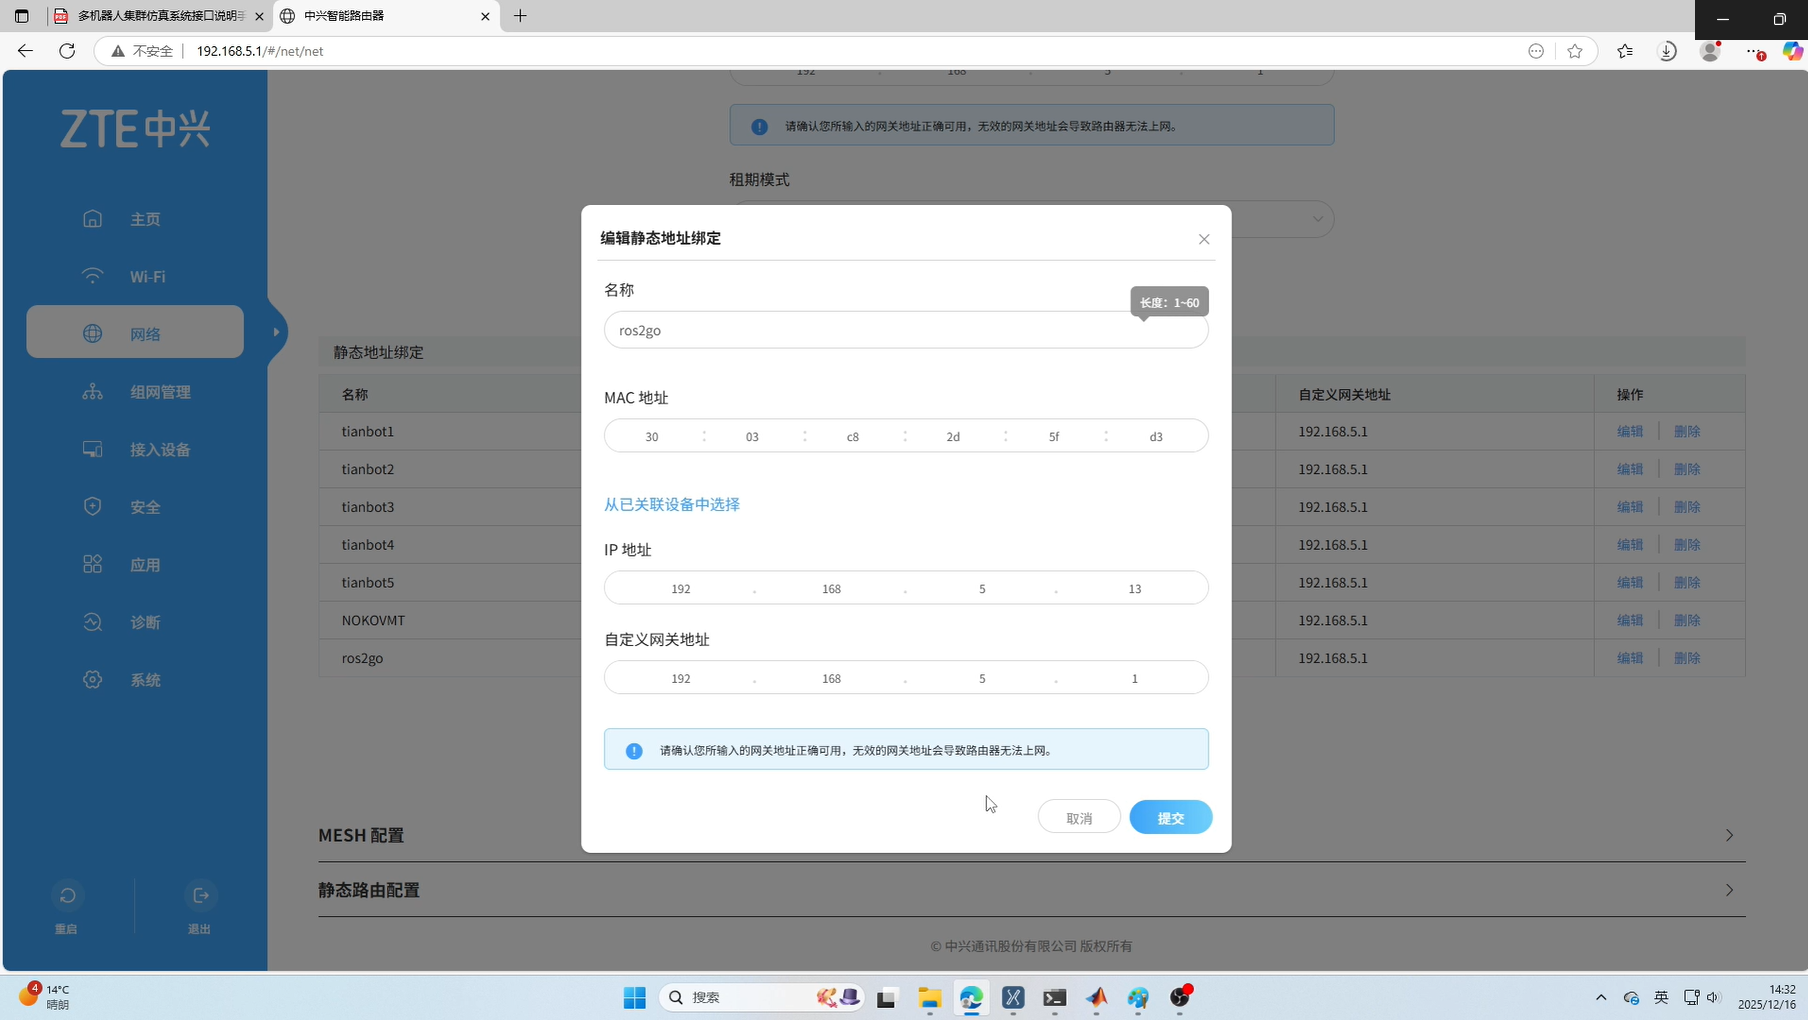Click the router reboot icon

click(x=67, y=896)
